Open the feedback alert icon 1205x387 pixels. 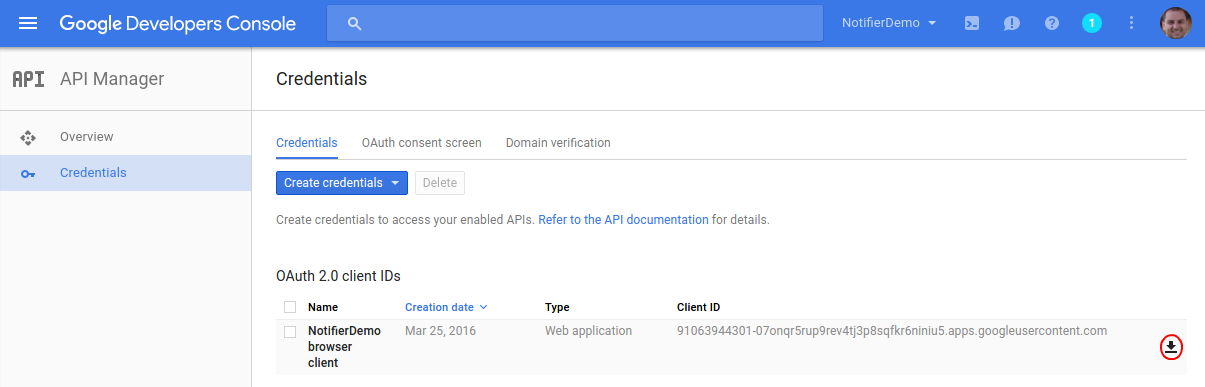[x=1011, y=23]
